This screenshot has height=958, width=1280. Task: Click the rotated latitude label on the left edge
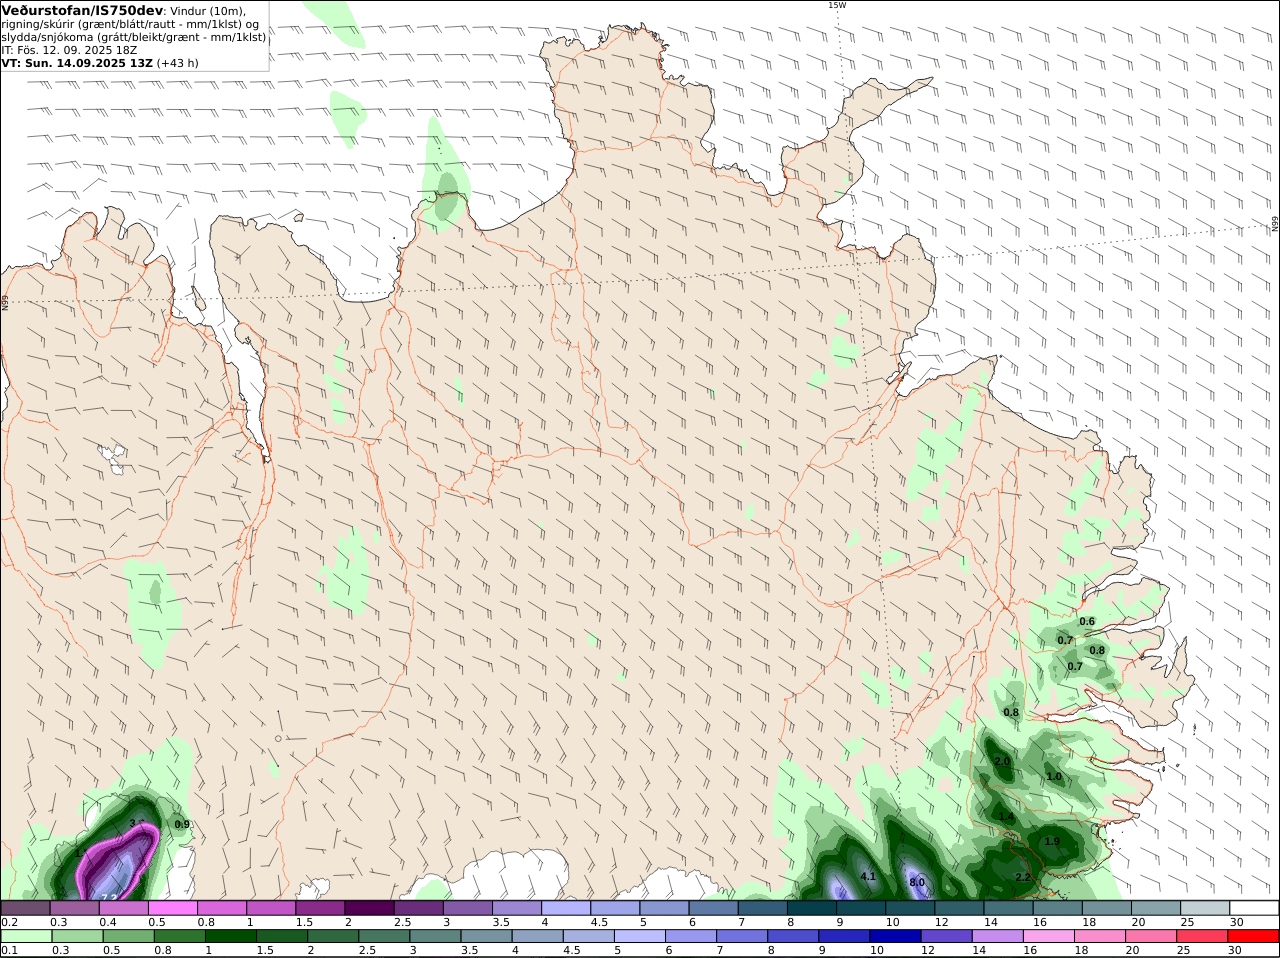(5, 302)
